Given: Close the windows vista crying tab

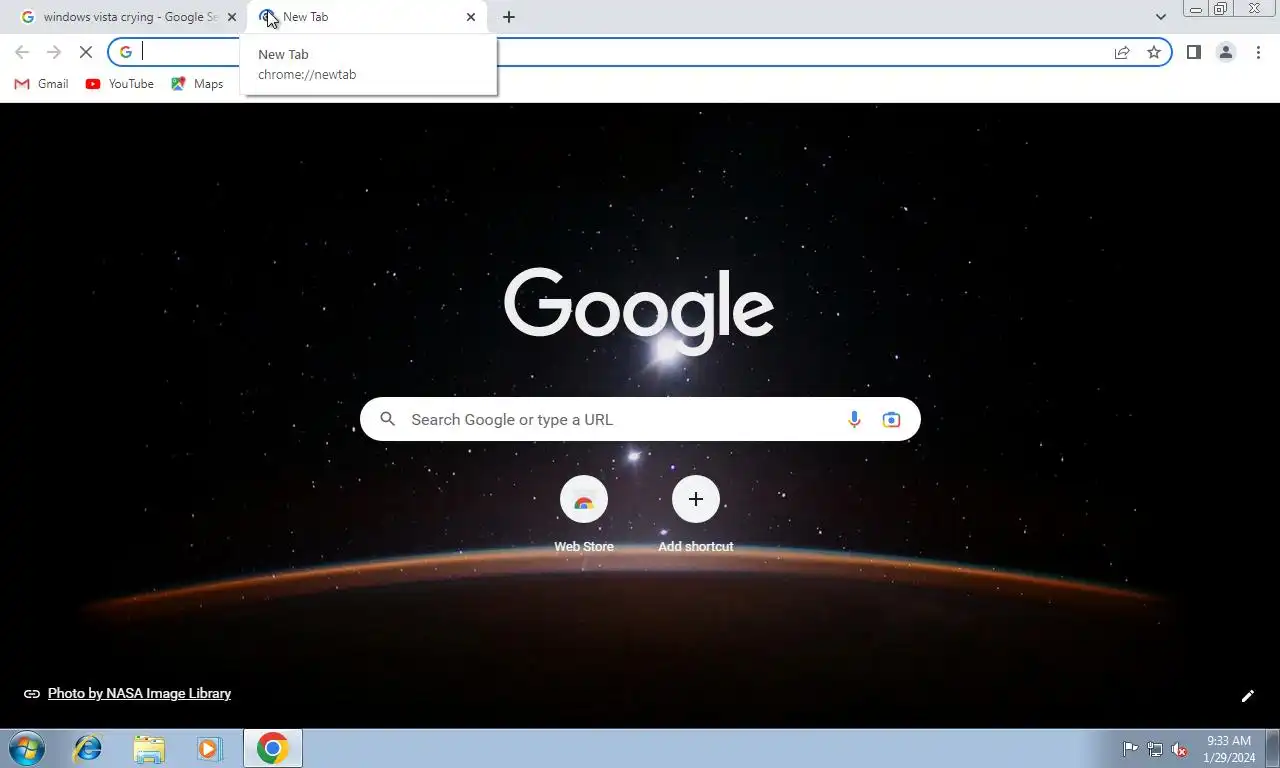Looking at the screenshot, I should coord(232,17).
